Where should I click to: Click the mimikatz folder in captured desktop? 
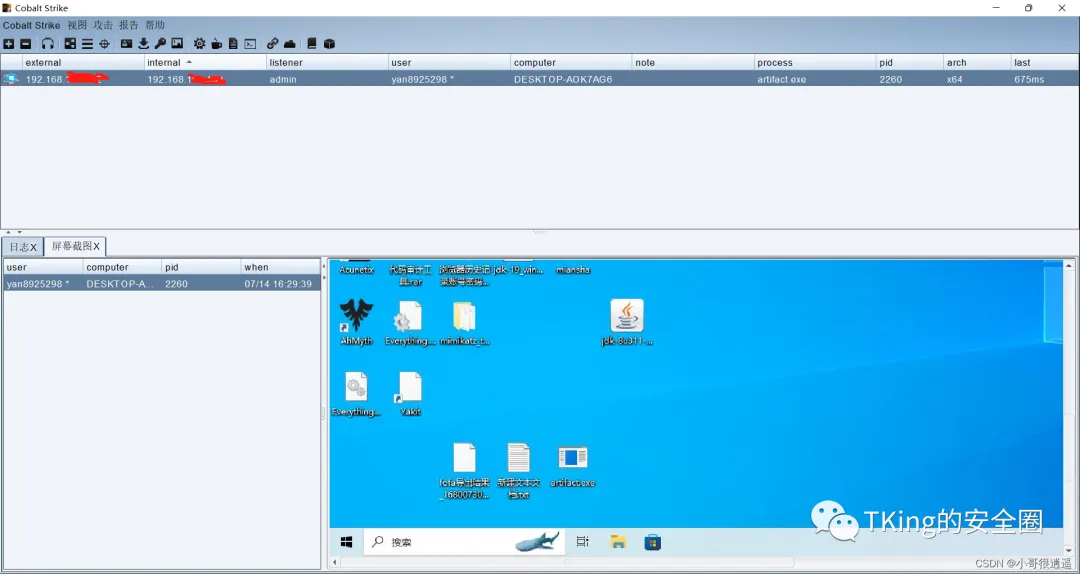(464, 322)
